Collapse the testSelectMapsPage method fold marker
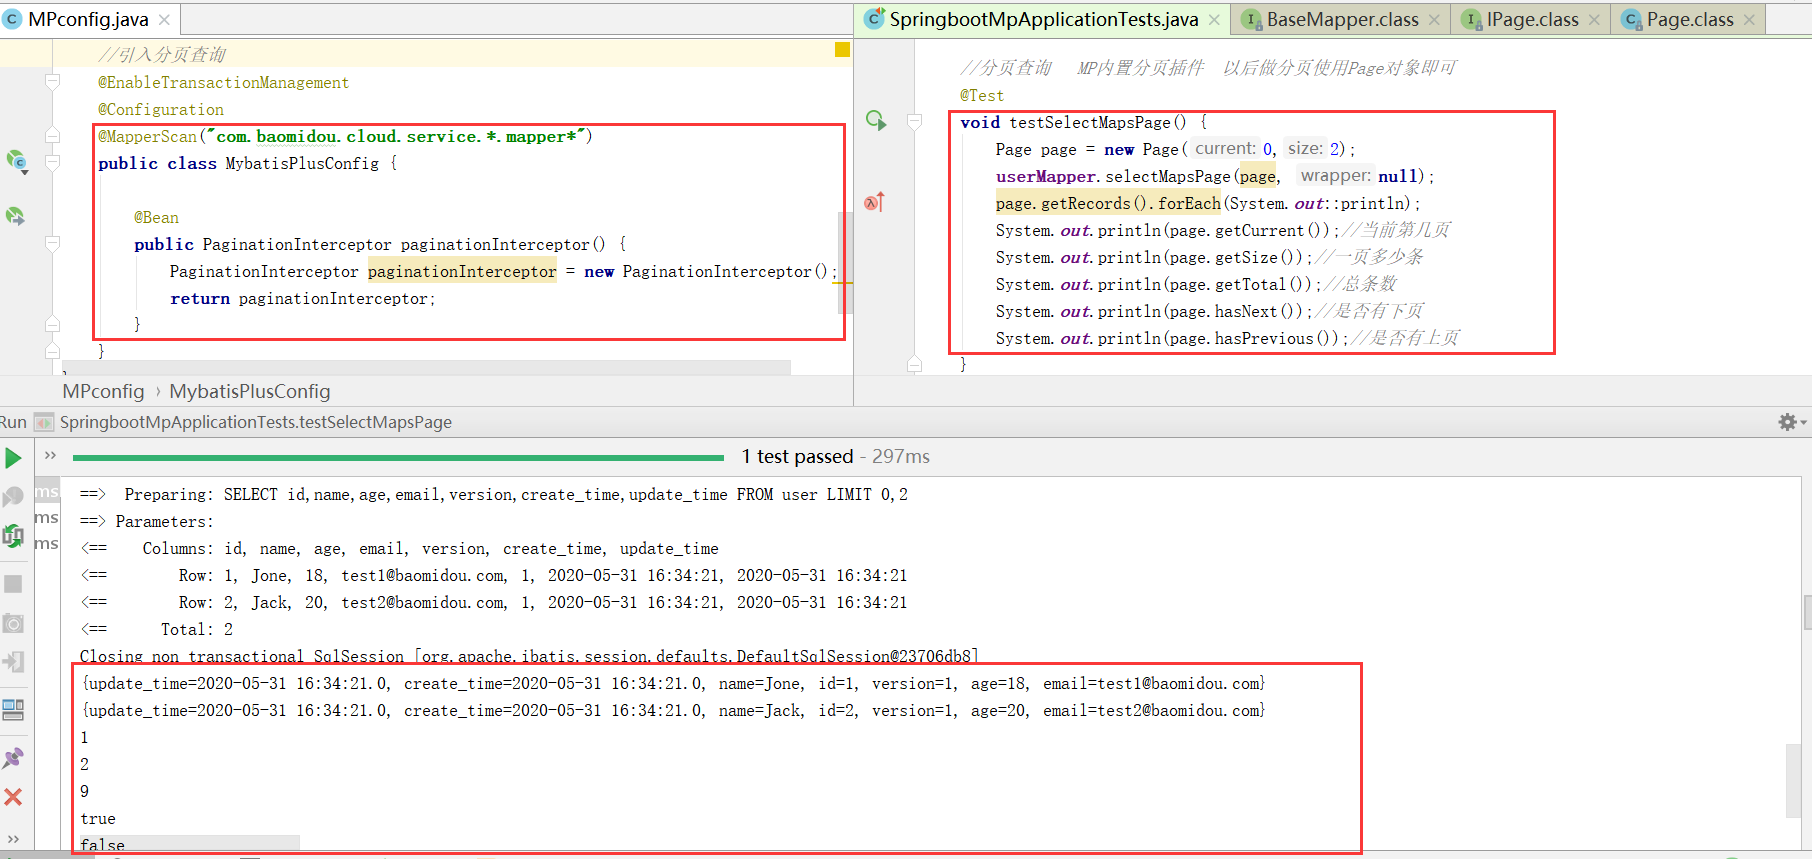The width and height of the screenshot is (1812, 859). coord(914,121)
